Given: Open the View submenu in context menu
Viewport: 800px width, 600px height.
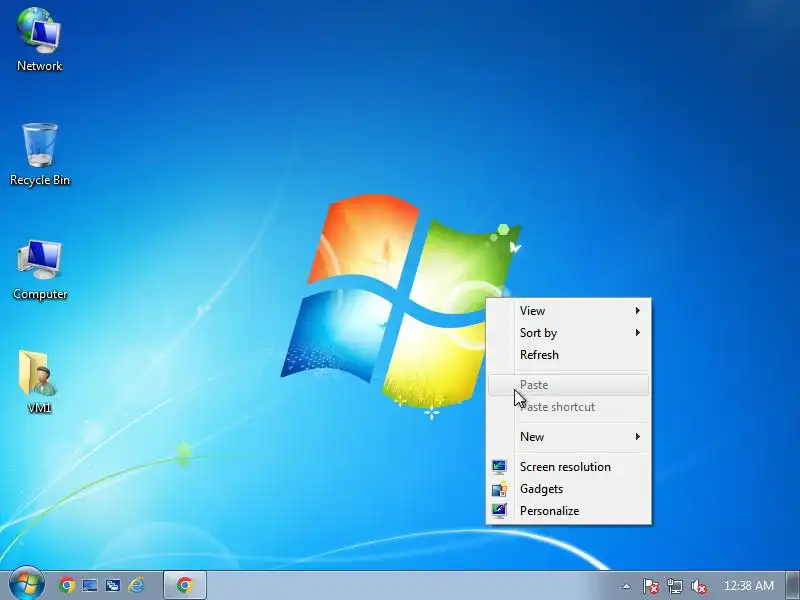Looking at the screenshot, I should click(568, 311).
